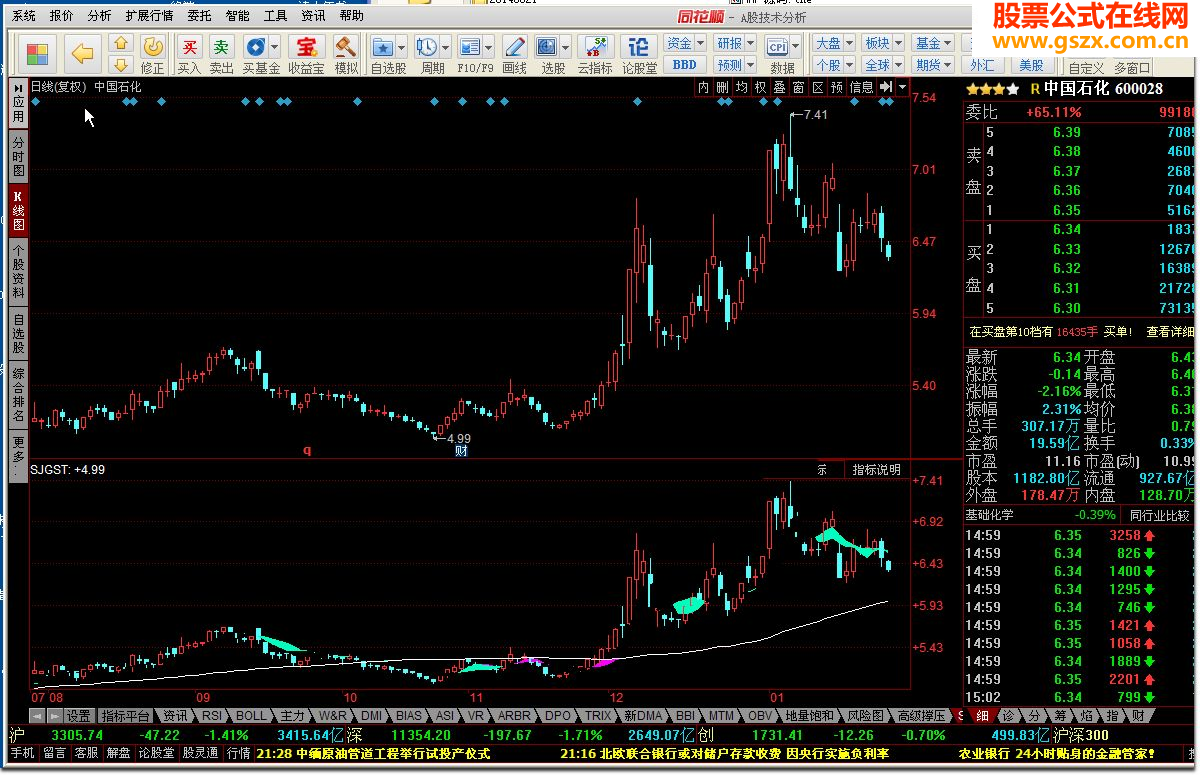Viewport: 1200px width, 775px height.
Task: Click the 财 marker on the chart
Action: pyautogui.click(x=461, y=450)
